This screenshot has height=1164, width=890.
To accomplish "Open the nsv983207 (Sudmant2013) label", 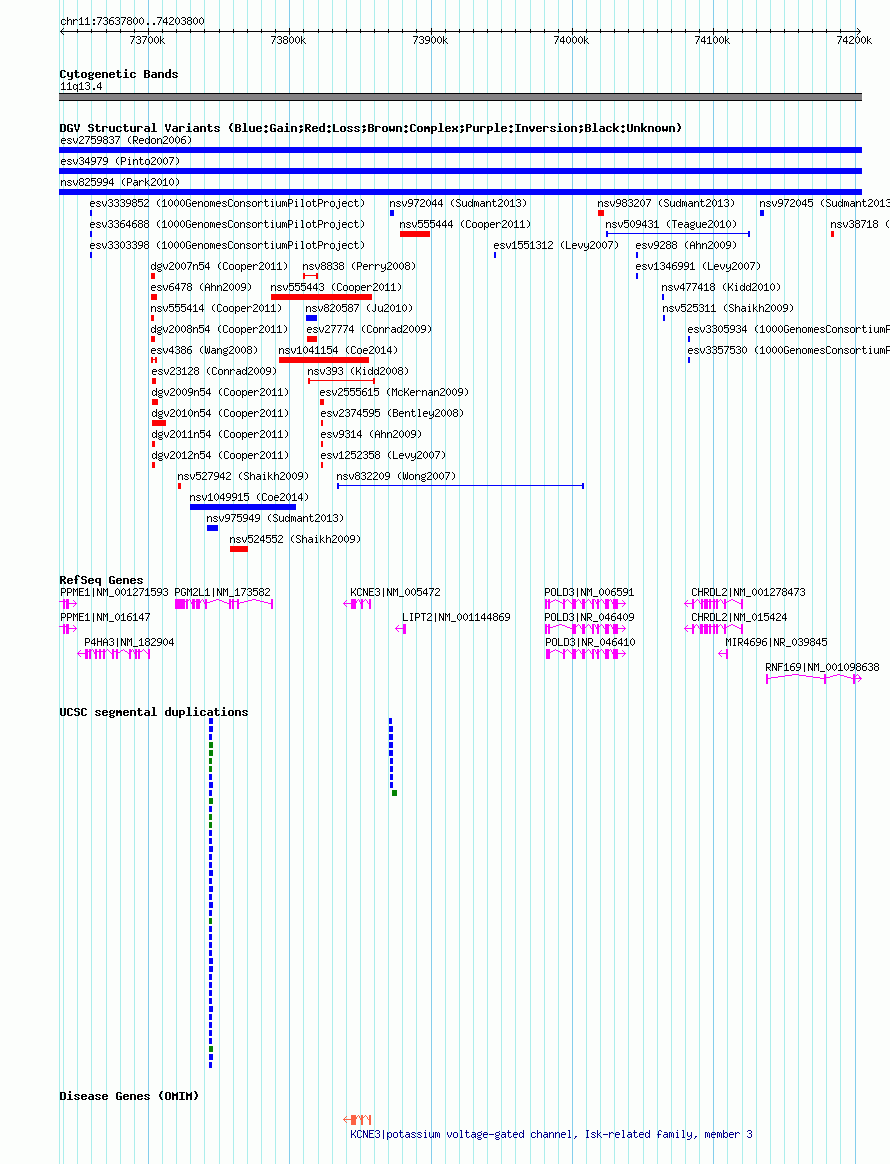I will 666,203.
